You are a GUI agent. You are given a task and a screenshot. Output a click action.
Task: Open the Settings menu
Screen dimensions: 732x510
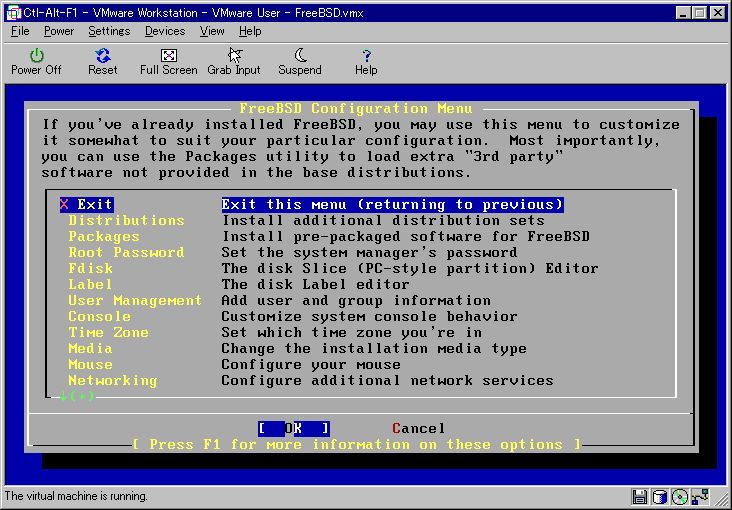pyautogui.click(x=109, y=31)
